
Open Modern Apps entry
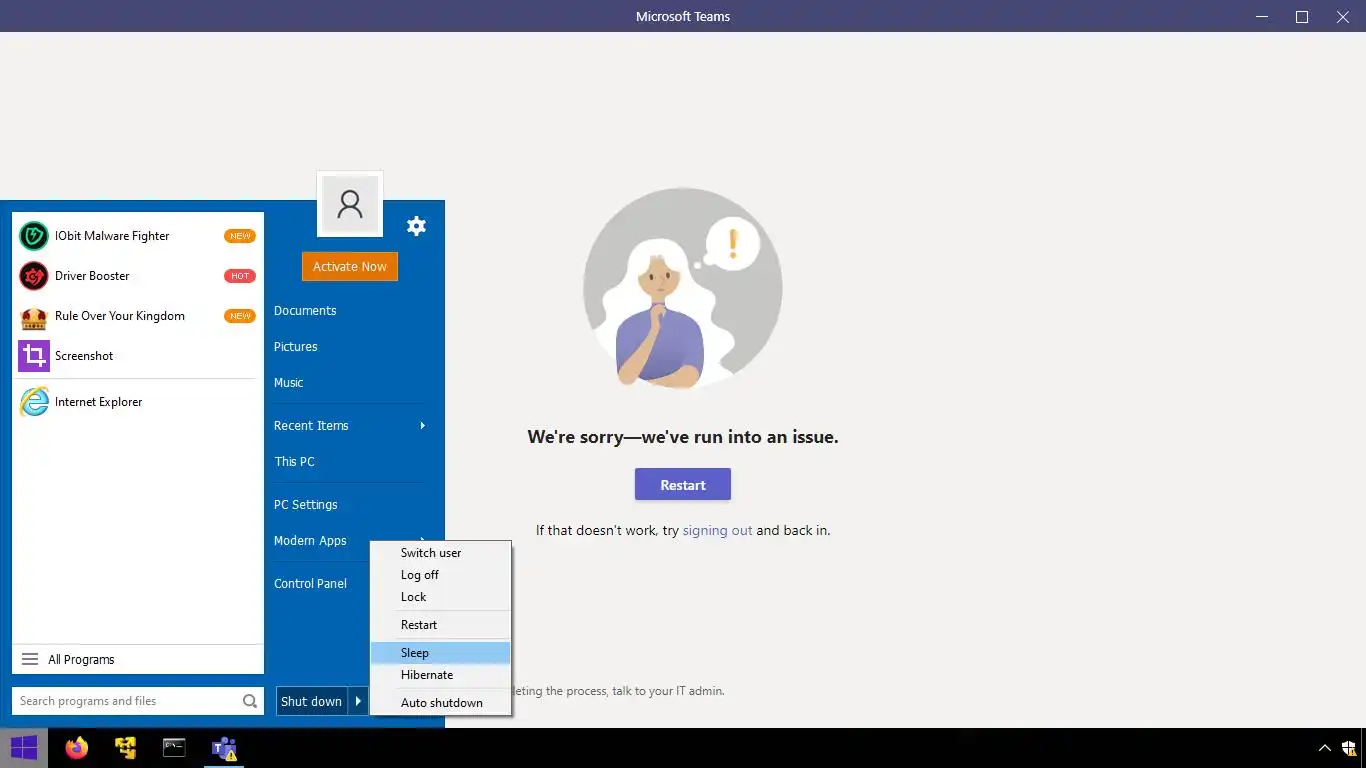pyautogui.click(x=310, y=541)
